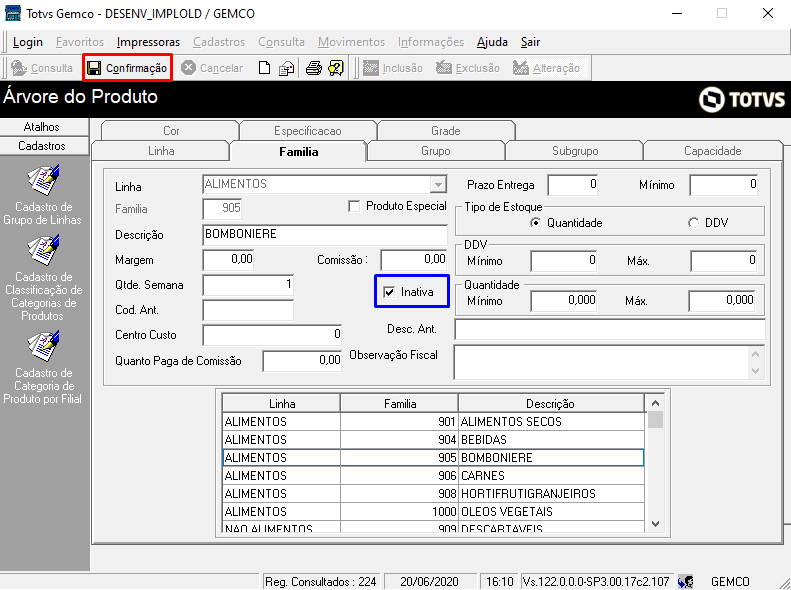
Task: Click the help question mark icon
Action: click(335, 68)
